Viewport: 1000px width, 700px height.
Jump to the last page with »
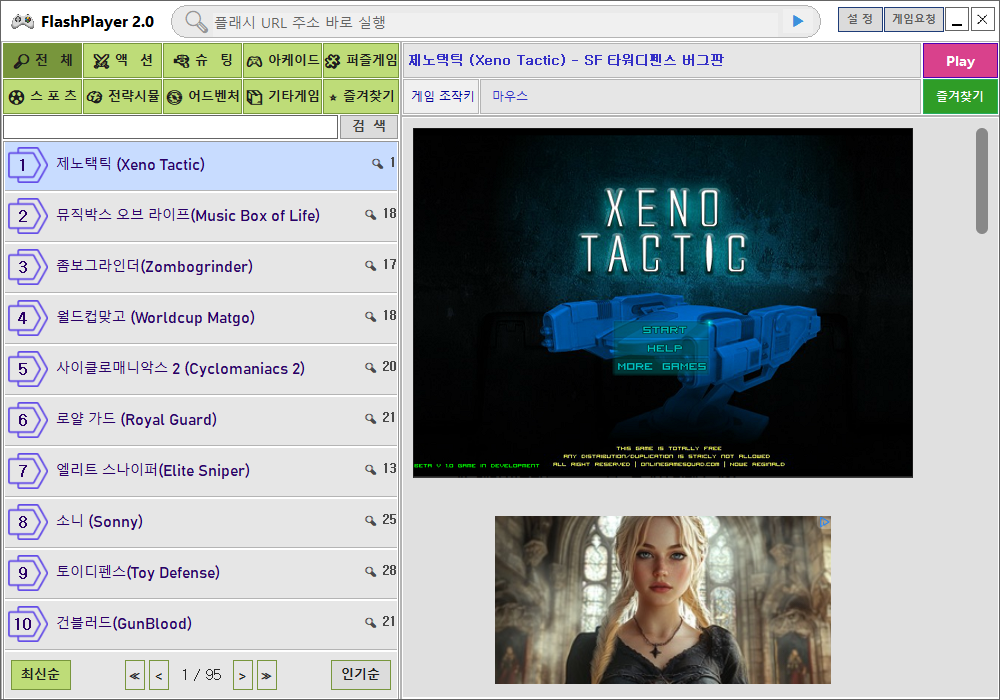pyautogui.click(x=267, y=675)
